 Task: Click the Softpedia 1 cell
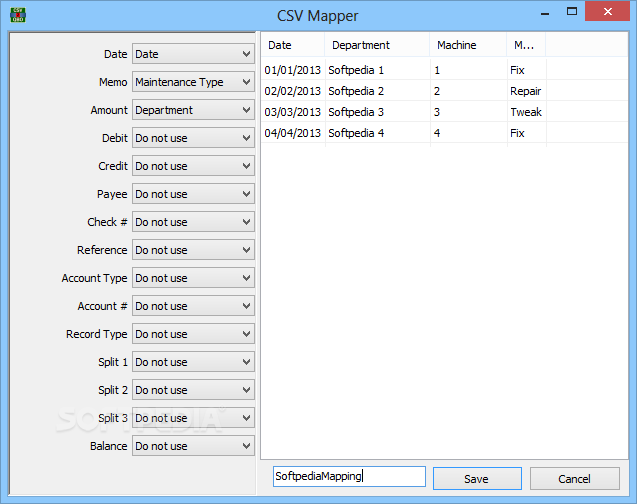(x=377, y=70)
